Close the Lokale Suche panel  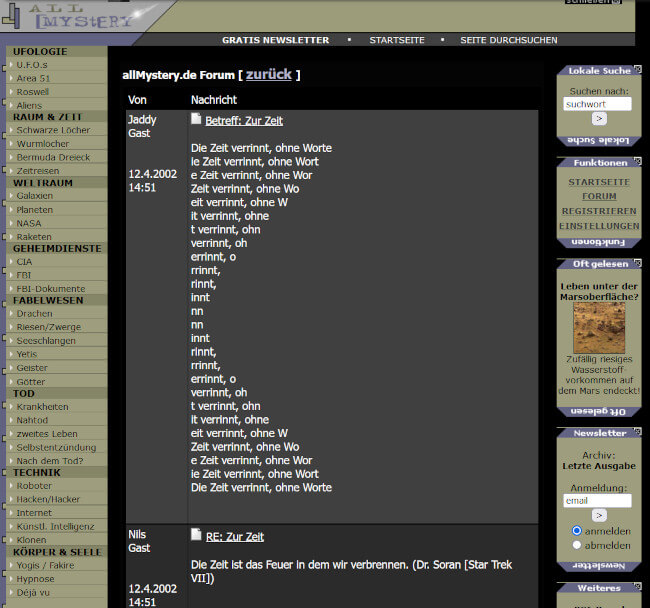pyautogui.click(x=637, y=70)
